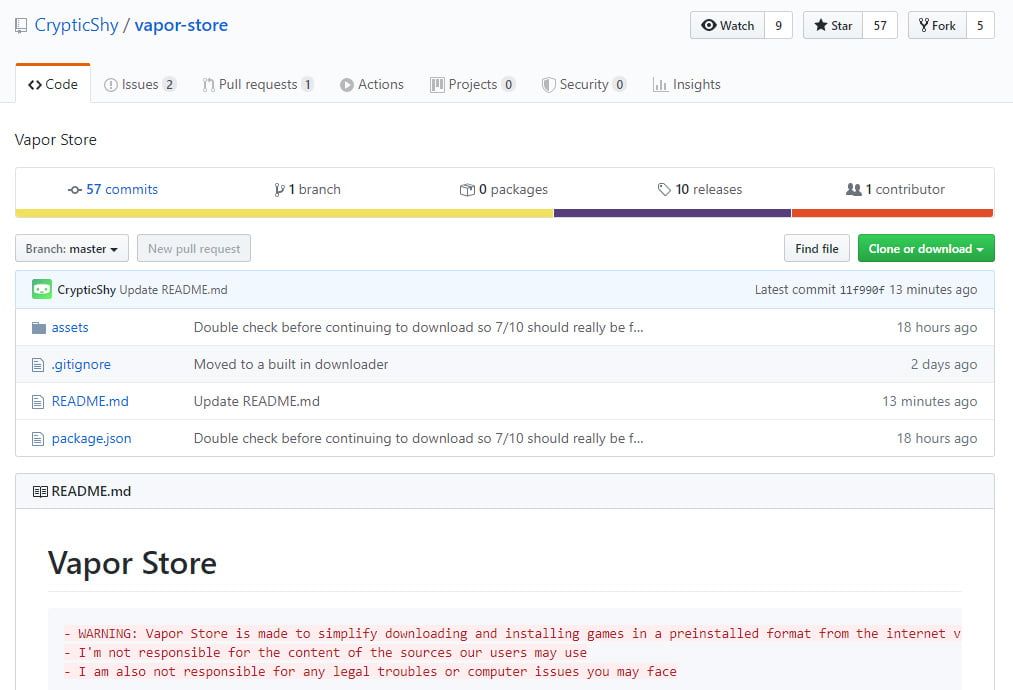View the 1 contributor page
The height and width of the screenshot is (690, 1013).
(895, 189)
